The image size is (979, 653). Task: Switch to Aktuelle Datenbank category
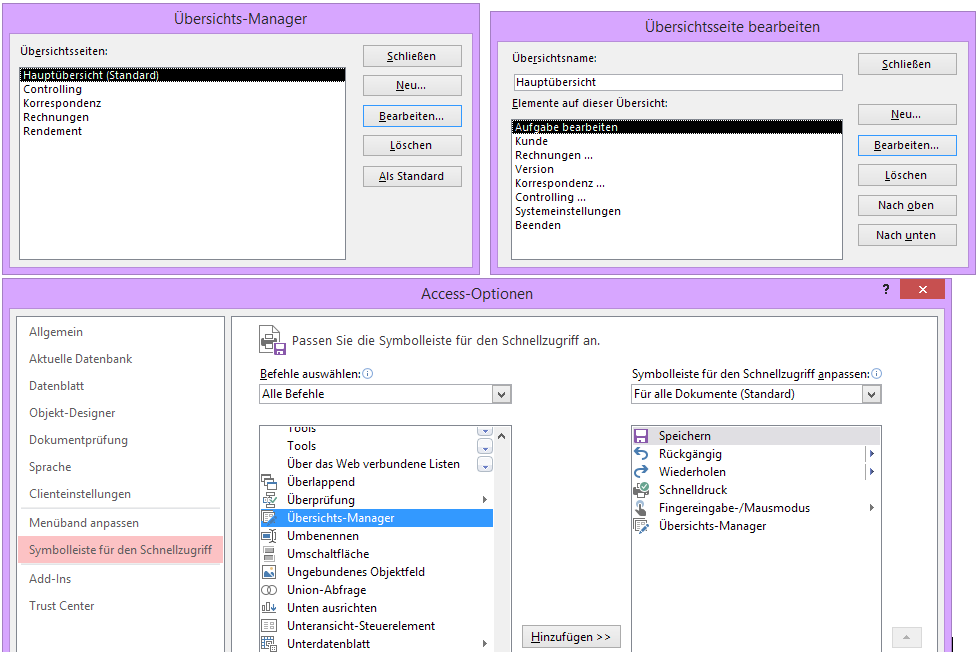(81, 359)
